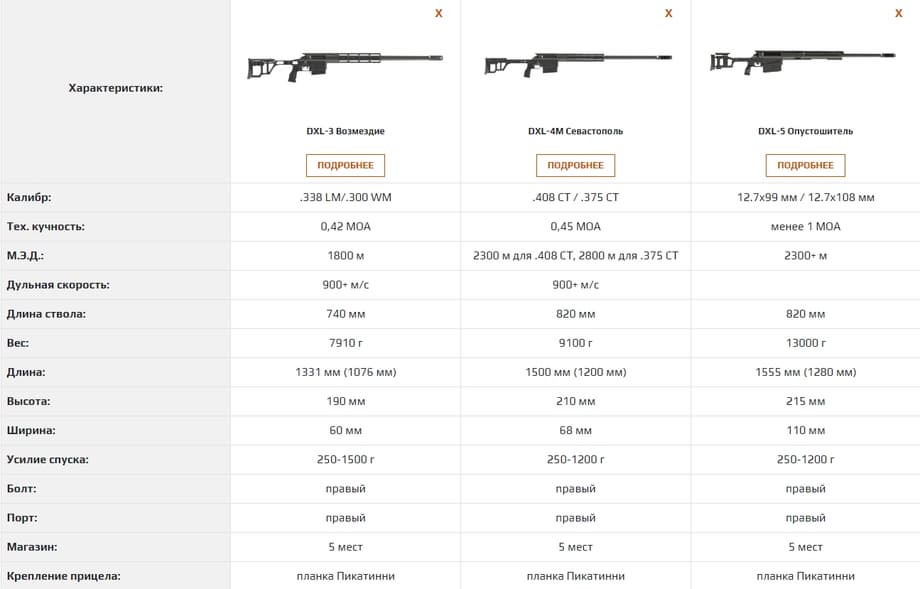Remove DXL-4M Севастополь column using X

(668, 13)
